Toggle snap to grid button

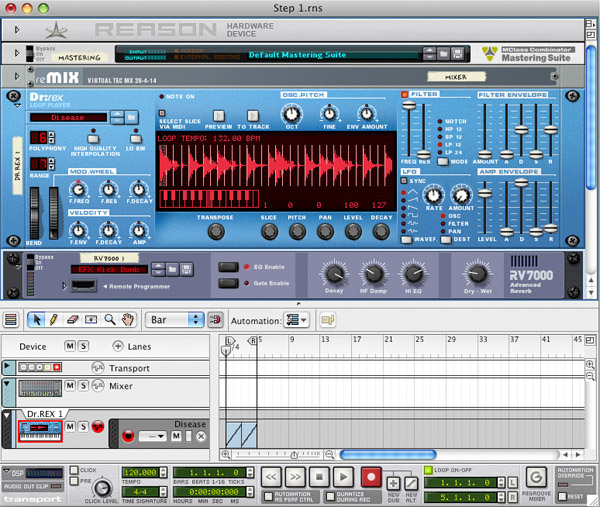tap(215, 320)
